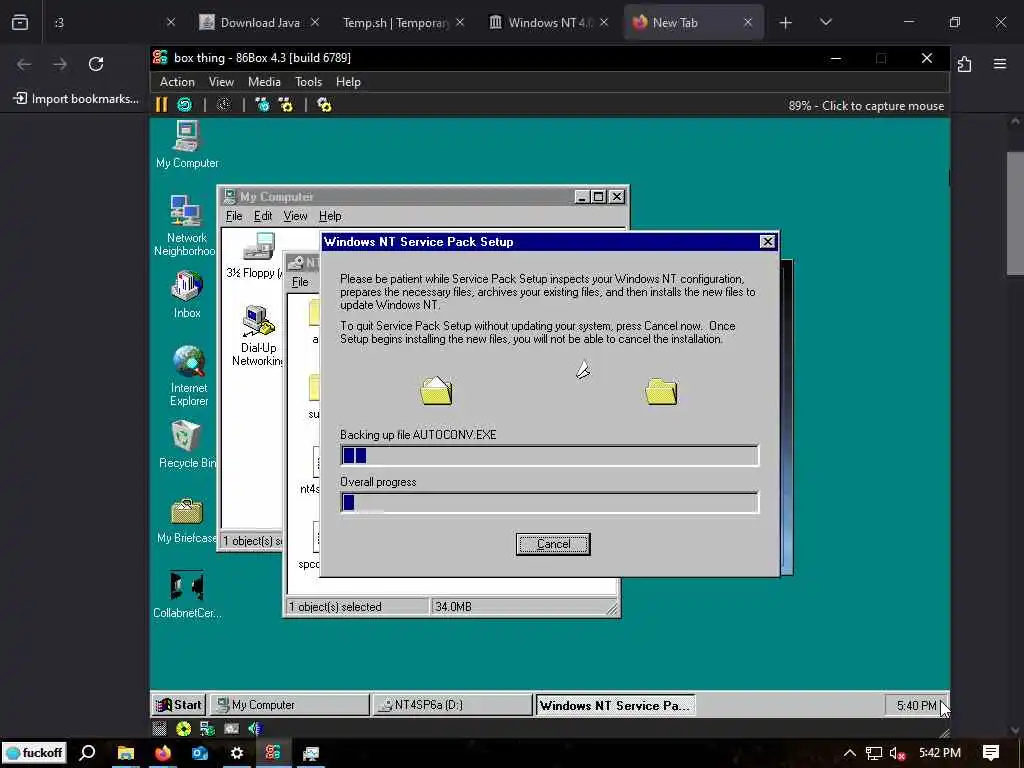Open 86Box Tools menu

(x=308, y=82)
